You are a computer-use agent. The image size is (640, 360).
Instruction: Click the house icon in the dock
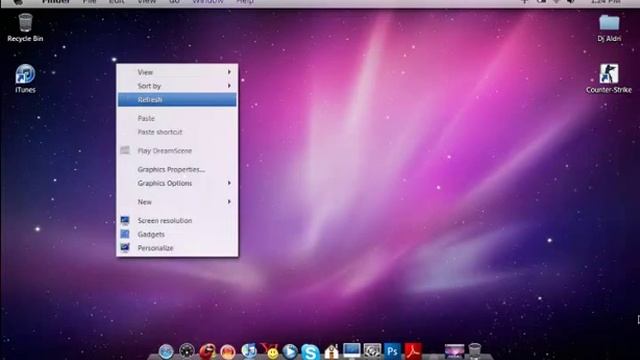[x=331, y=351]
